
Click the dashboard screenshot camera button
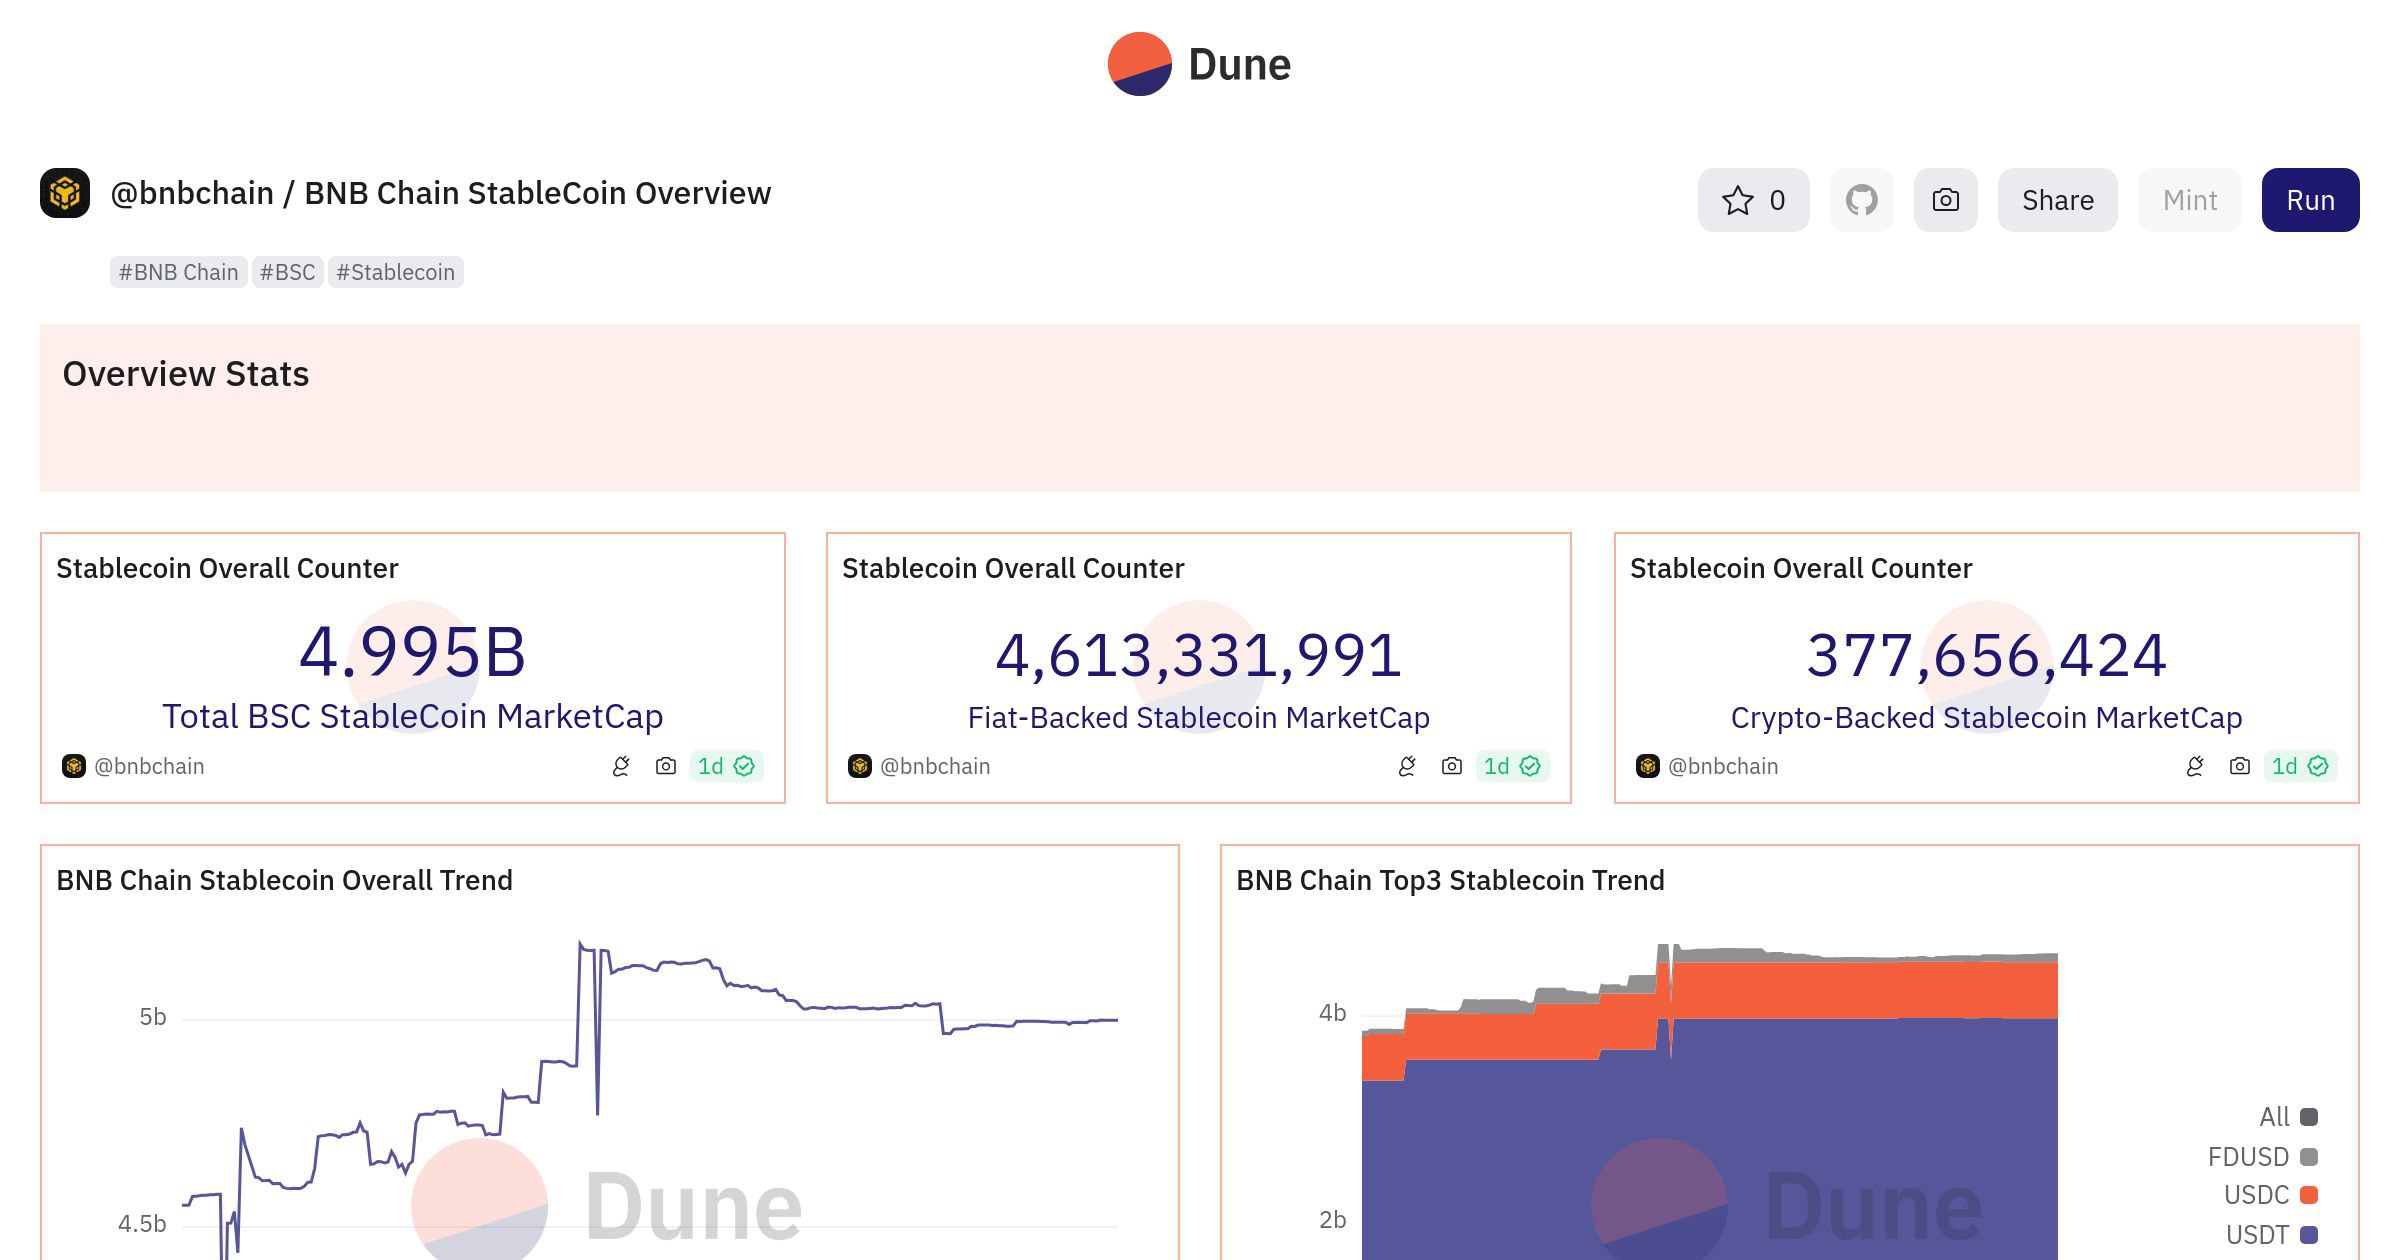(x=1945, y=200)
